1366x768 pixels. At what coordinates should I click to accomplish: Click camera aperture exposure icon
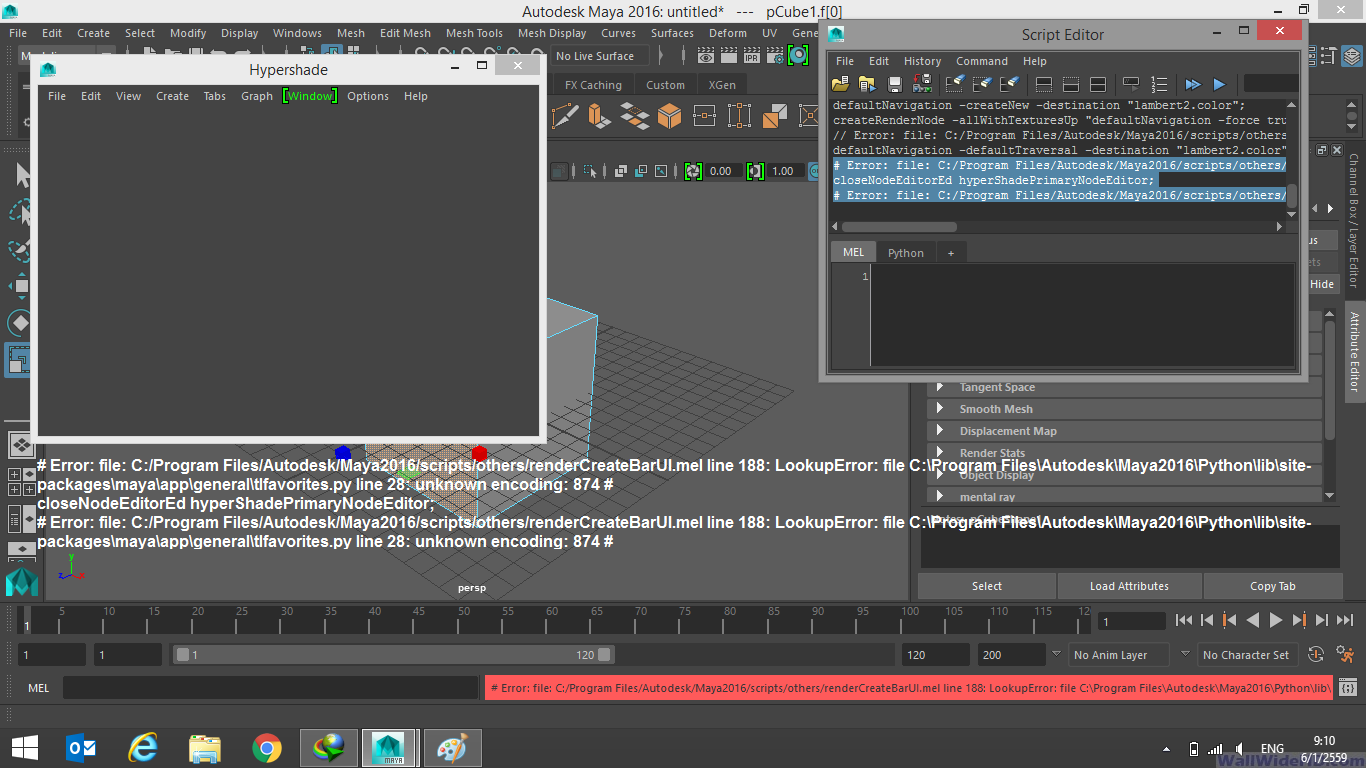tap(693, 171)
